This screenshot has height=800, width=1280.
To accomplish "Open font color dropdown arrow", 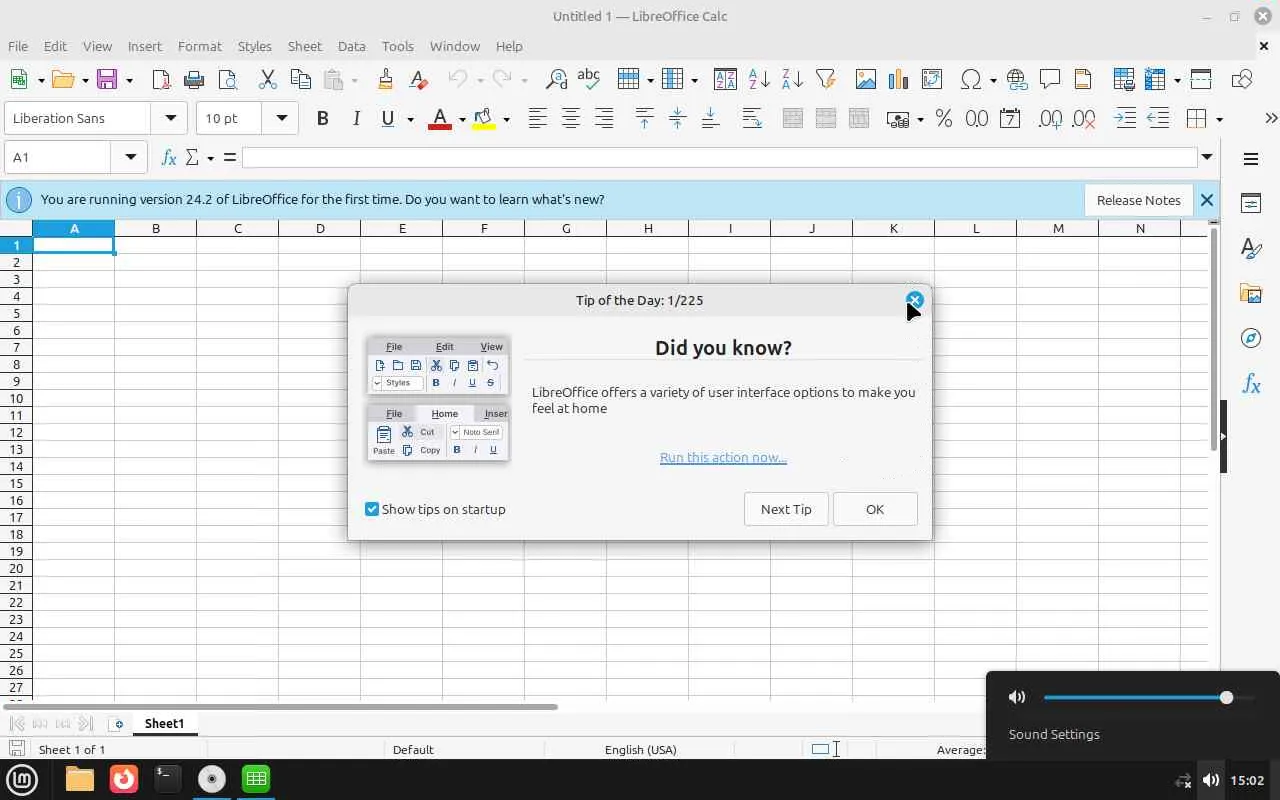I will pos(462,120).
